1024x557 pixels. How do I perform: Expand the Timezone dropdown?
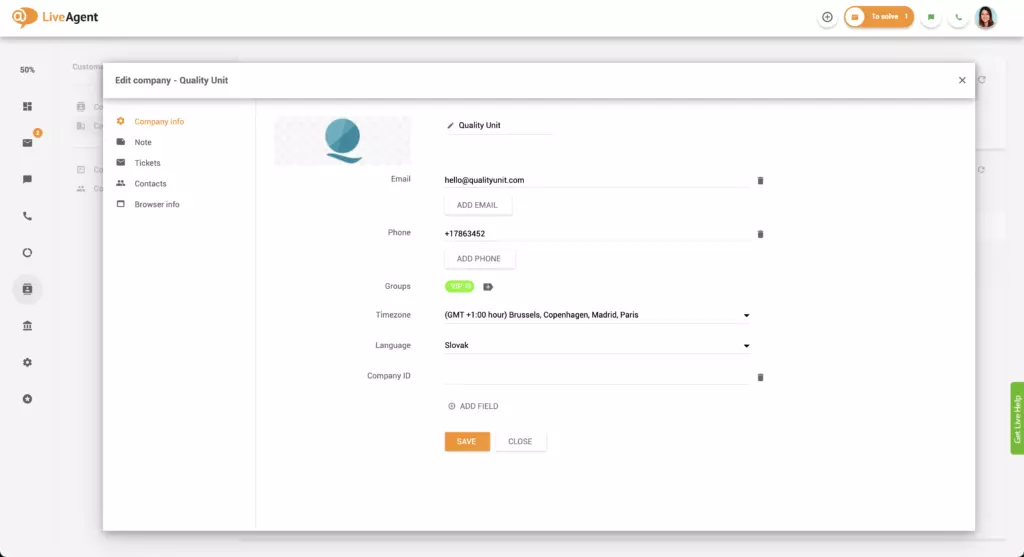[746, 316]
